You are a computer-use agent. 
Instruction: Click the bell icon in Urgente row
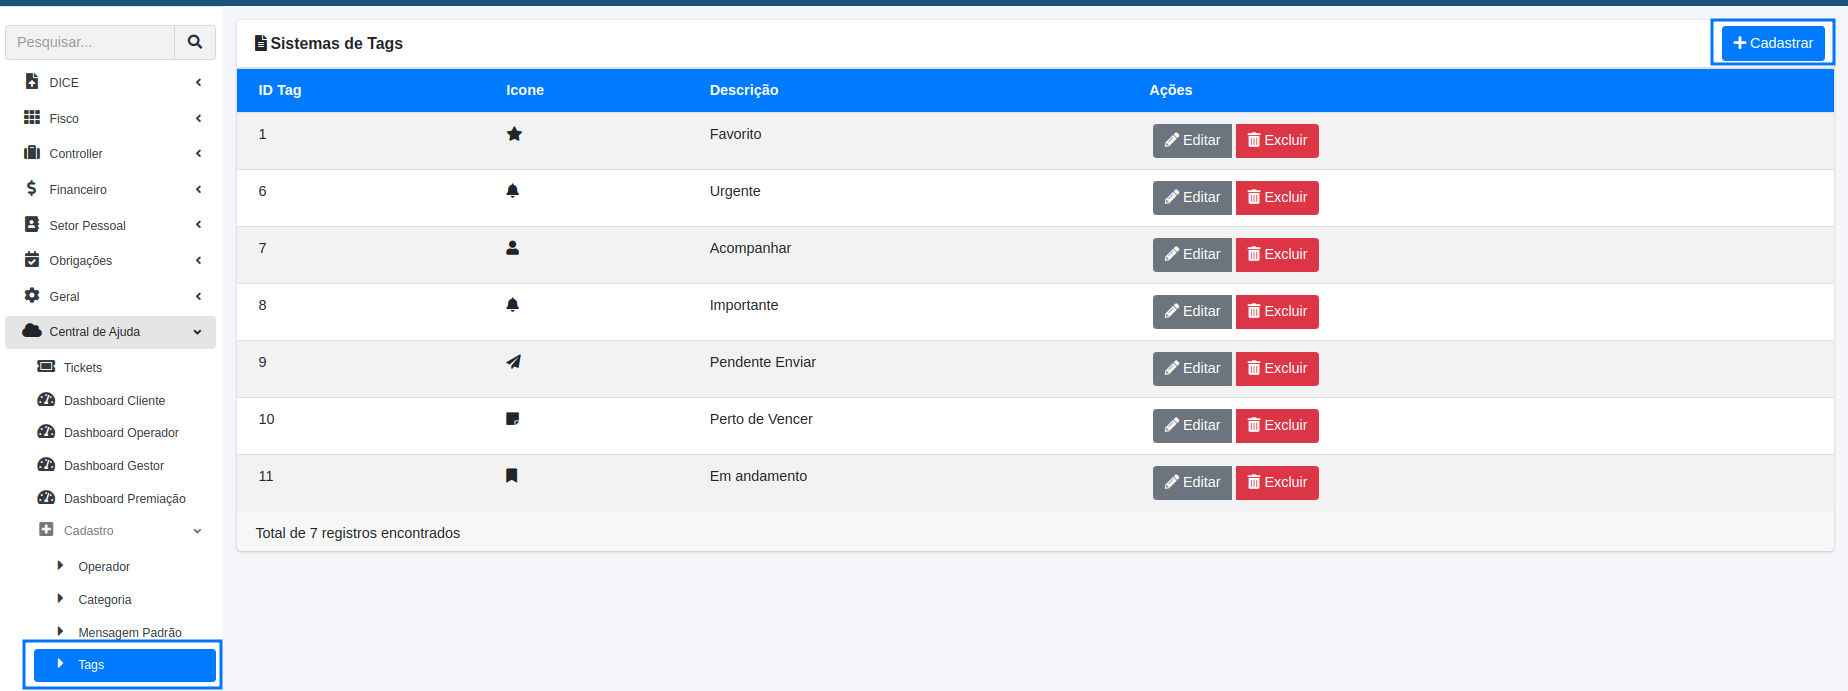pos(512,191)
